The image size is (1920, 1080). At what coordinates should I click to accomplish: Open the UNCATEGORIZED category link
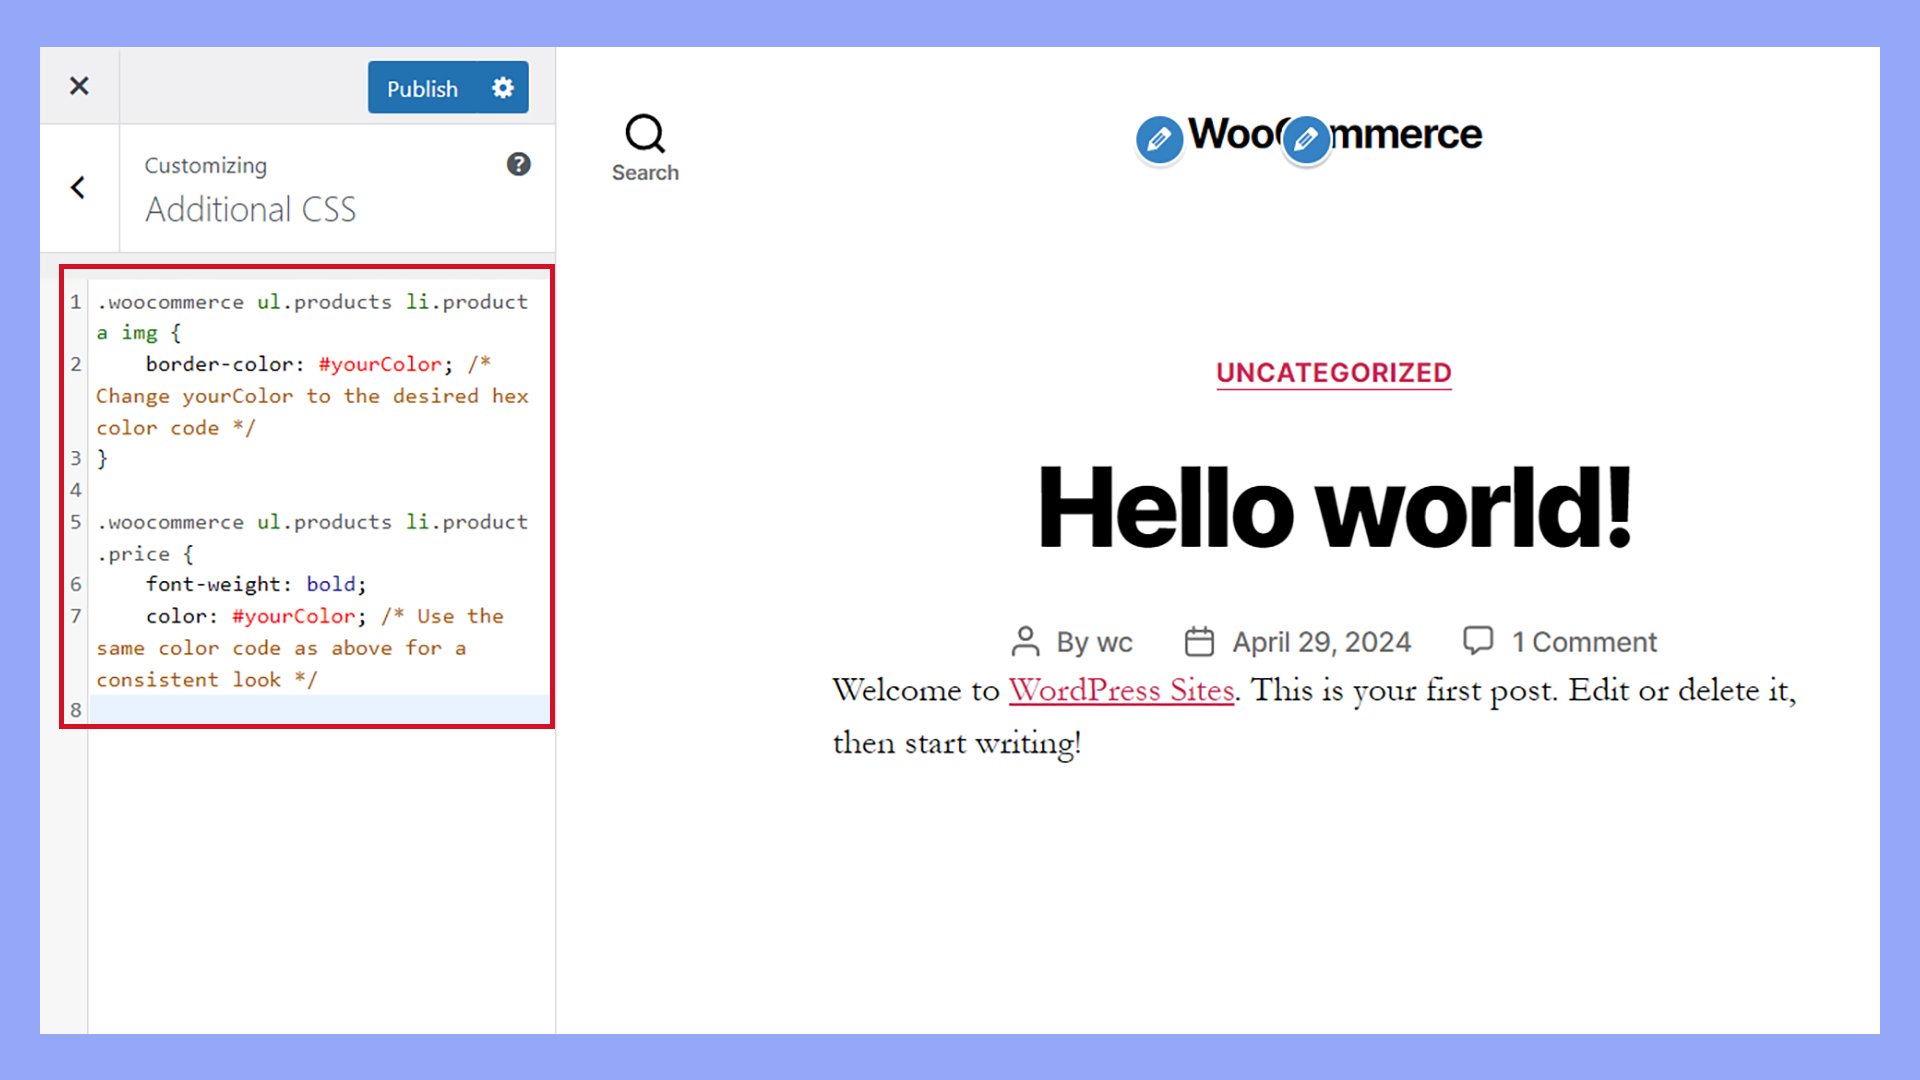(1333, 373)
